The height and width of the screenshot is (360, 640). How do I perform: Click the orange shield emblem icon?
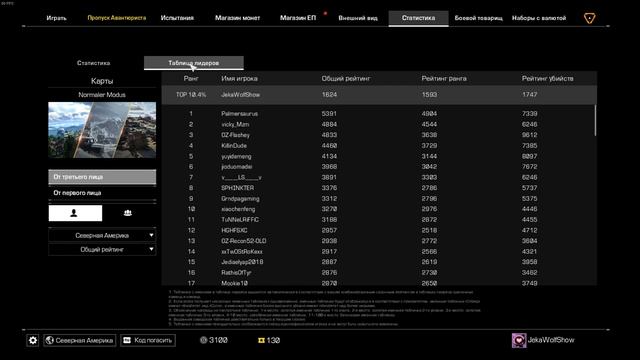pyautogui.click(x=589, y=18)
